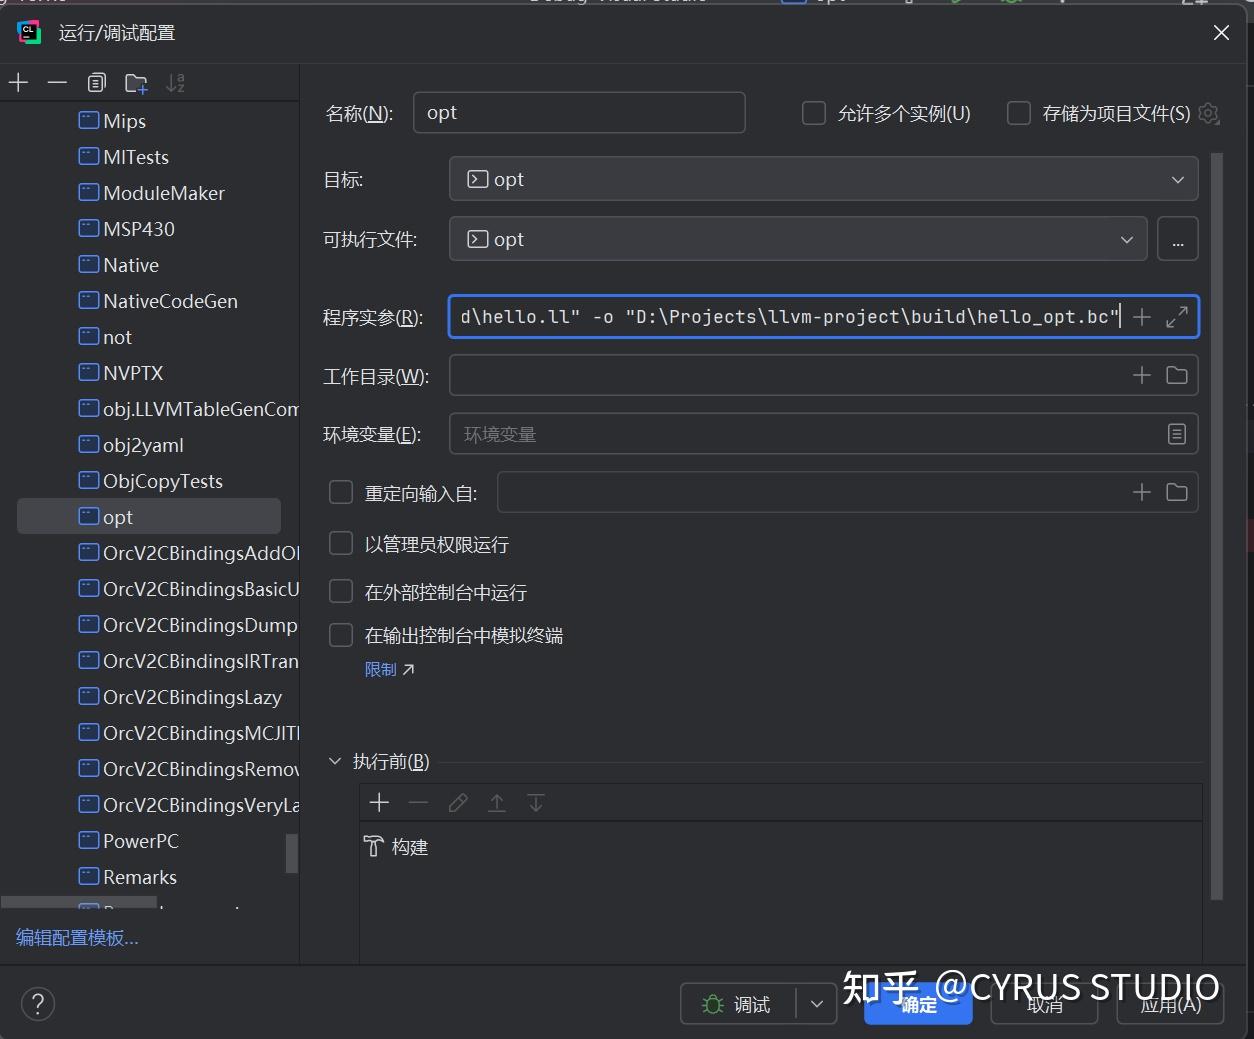1254x1039 pixels.
Task: Add a new run configuration
Action: (x=18, y=82)
